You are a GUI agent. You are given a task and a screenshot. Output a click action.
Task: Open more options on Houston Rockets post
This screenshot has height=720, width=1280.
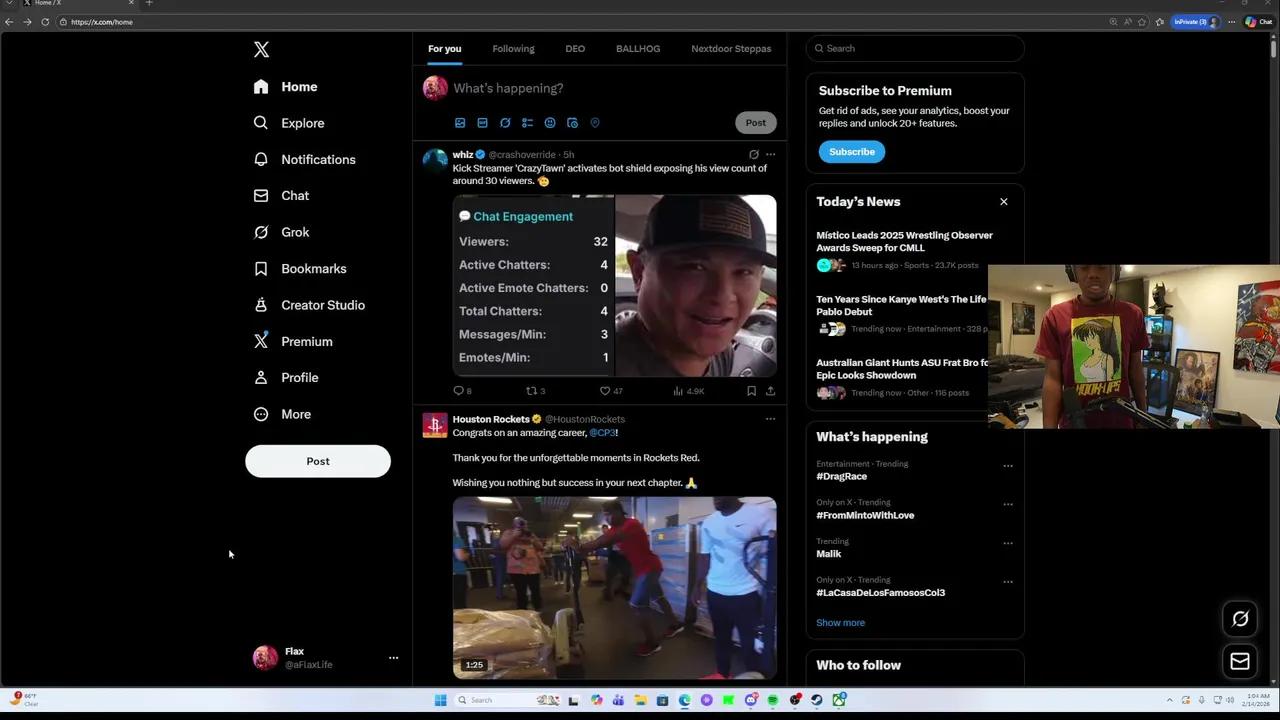point(770,419)
